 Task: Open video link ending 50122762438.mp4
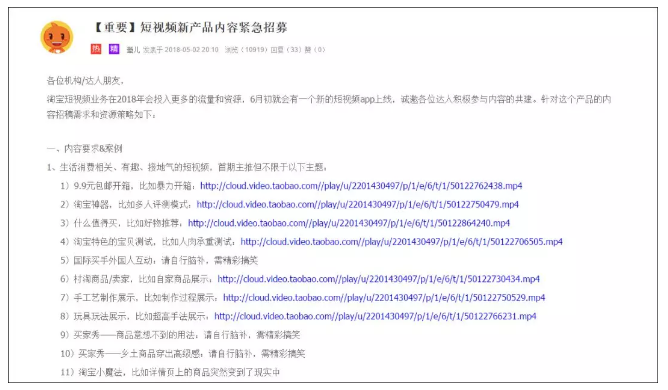click(x=361, y=186)
